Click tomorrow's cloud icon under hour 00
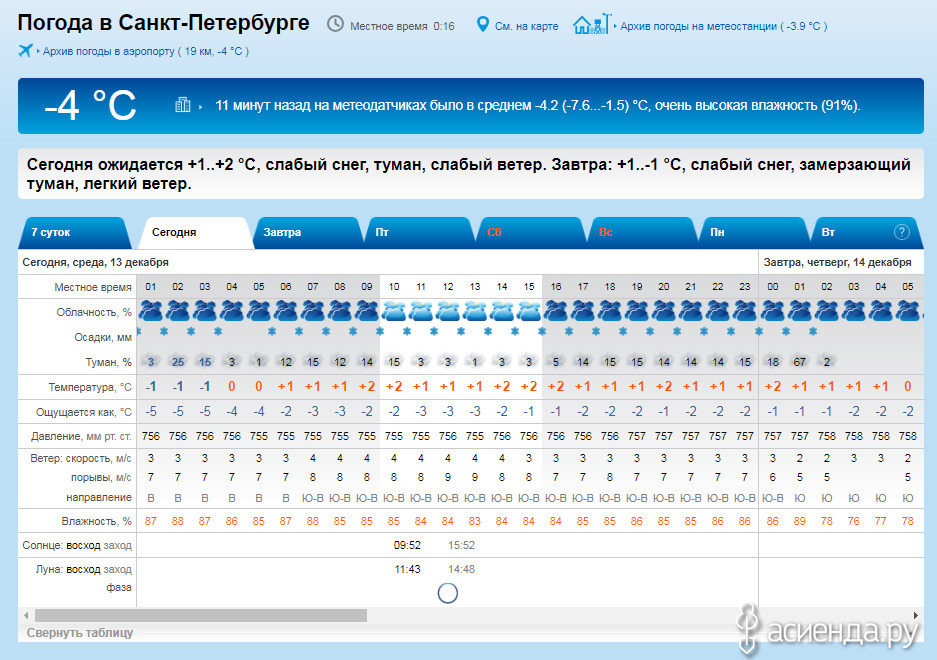This screenshot has height=660, width=937. tap(773, 311)
